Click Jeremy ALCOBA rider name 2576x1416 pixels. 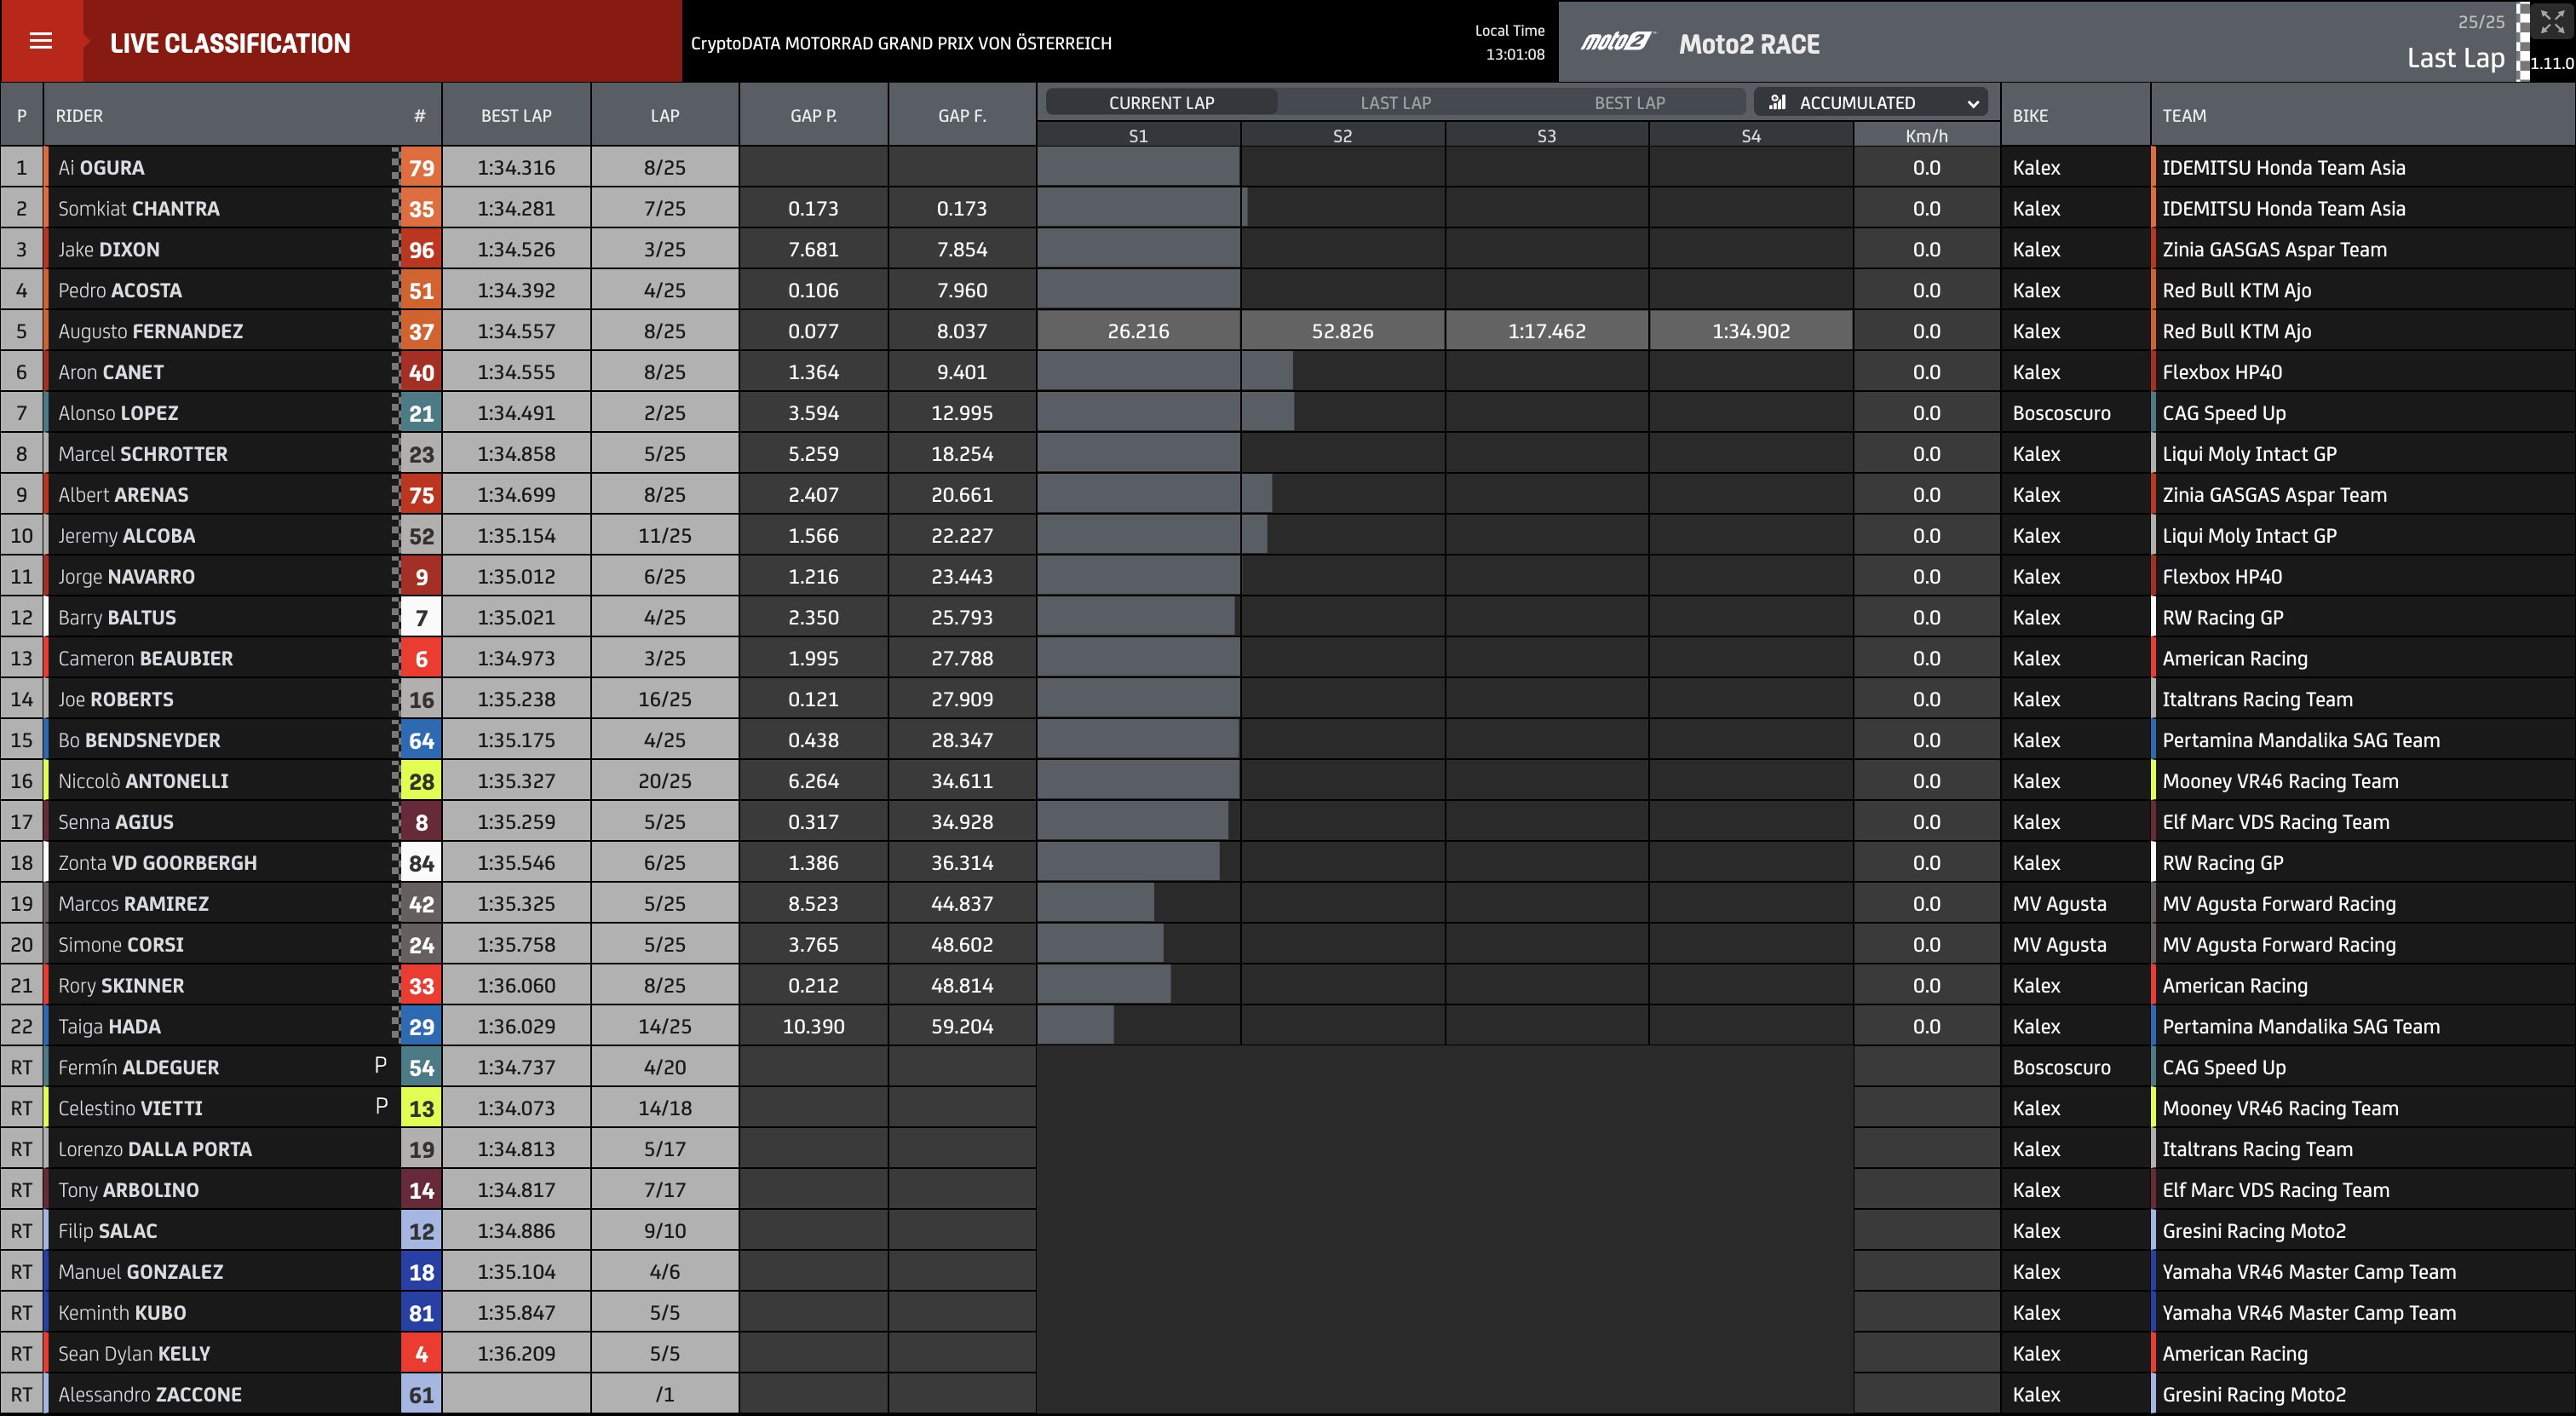pos(127,536)
